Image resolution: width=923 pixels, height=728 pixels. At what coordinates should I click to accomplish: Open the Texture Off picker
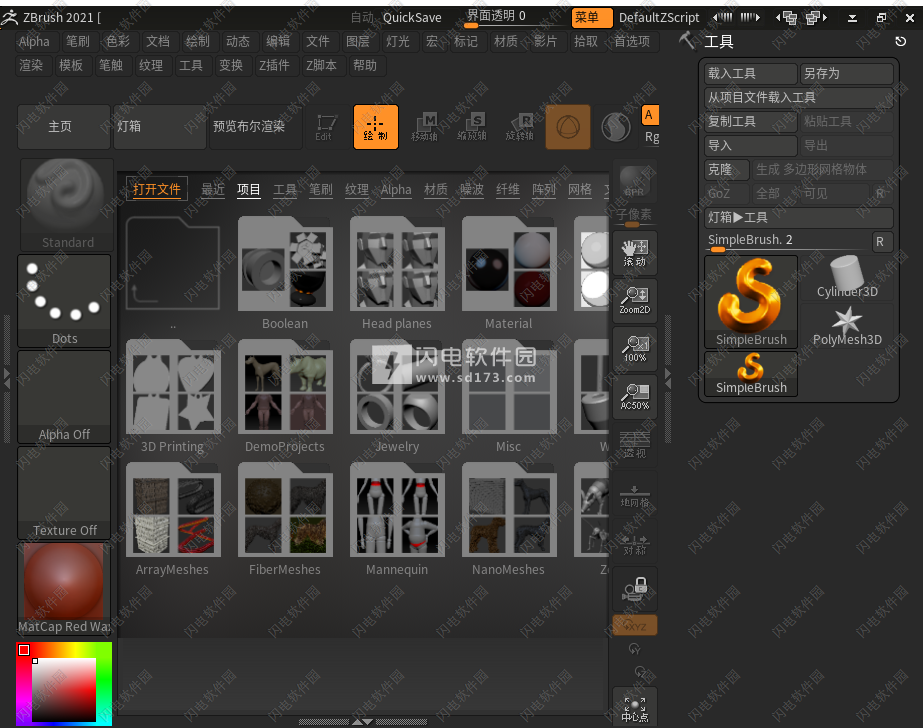point(64,493)
